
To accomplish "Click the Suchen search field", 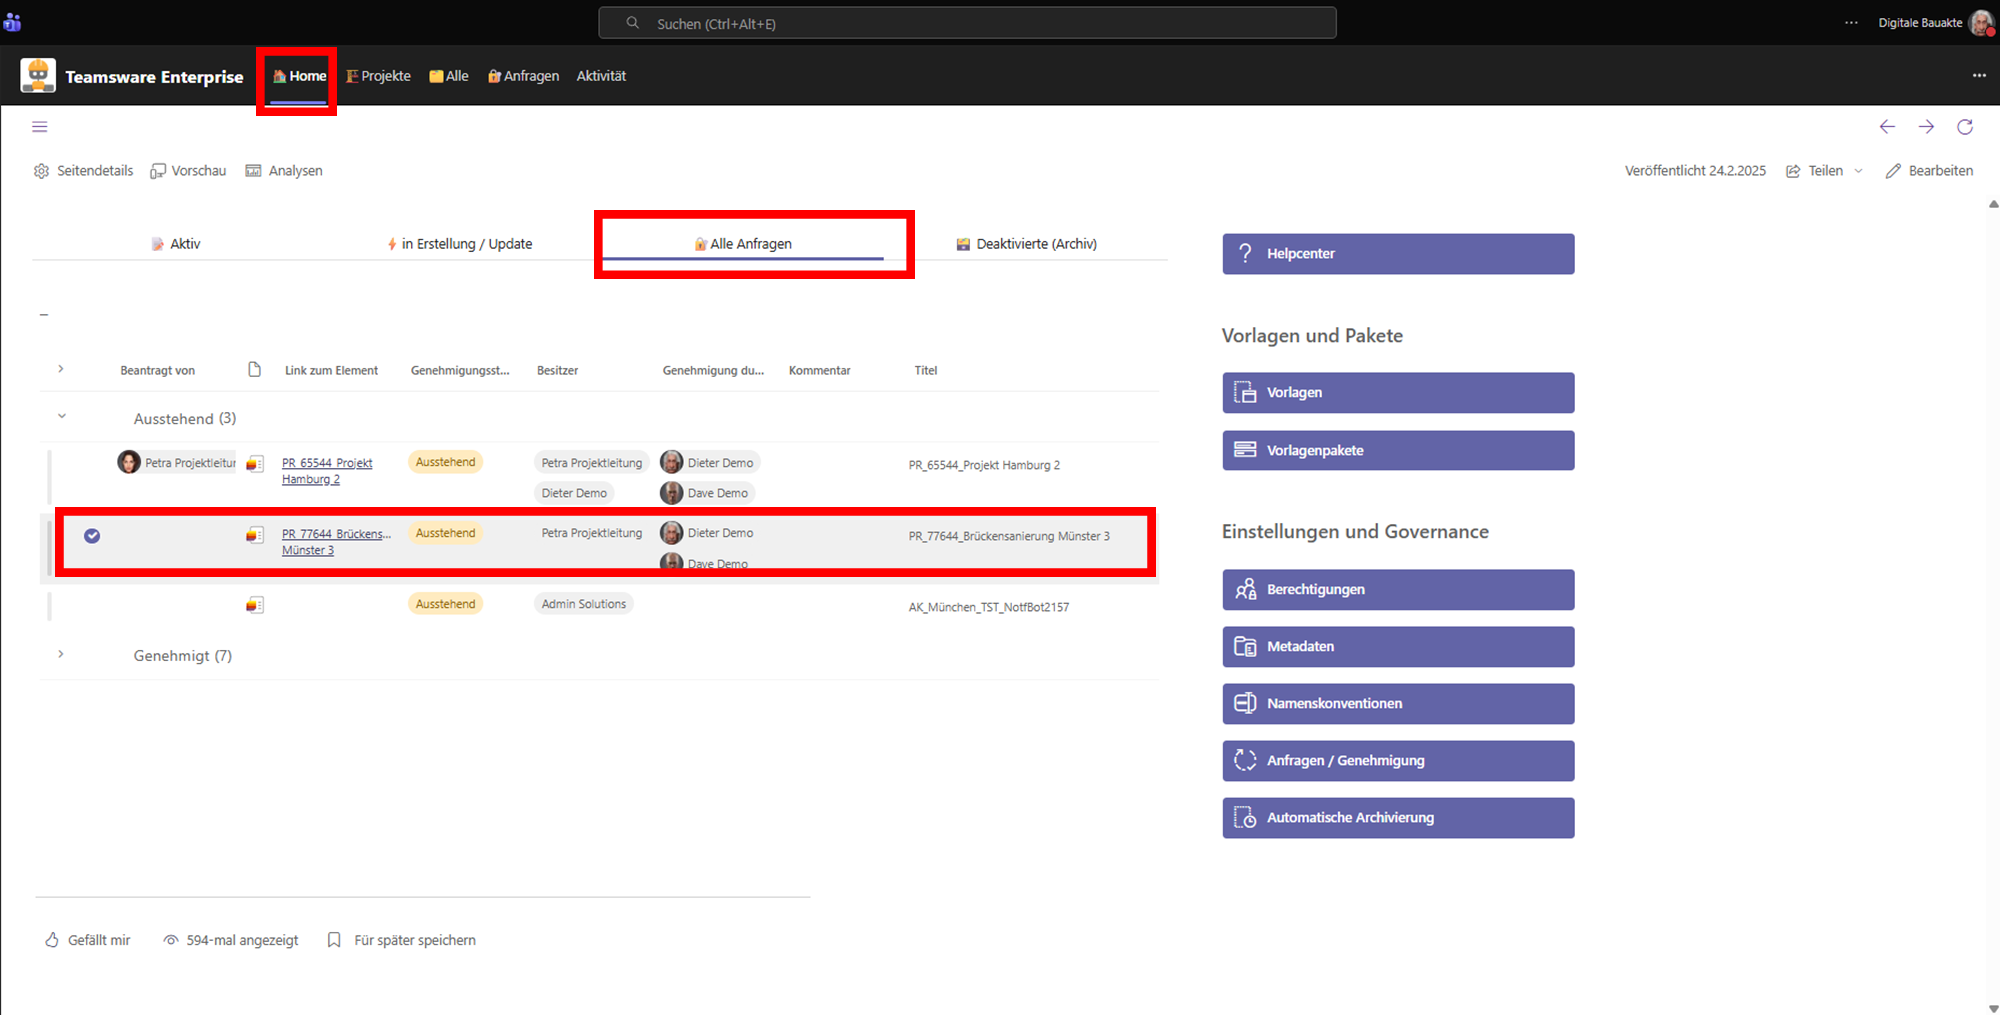I will tap(967, 23).
